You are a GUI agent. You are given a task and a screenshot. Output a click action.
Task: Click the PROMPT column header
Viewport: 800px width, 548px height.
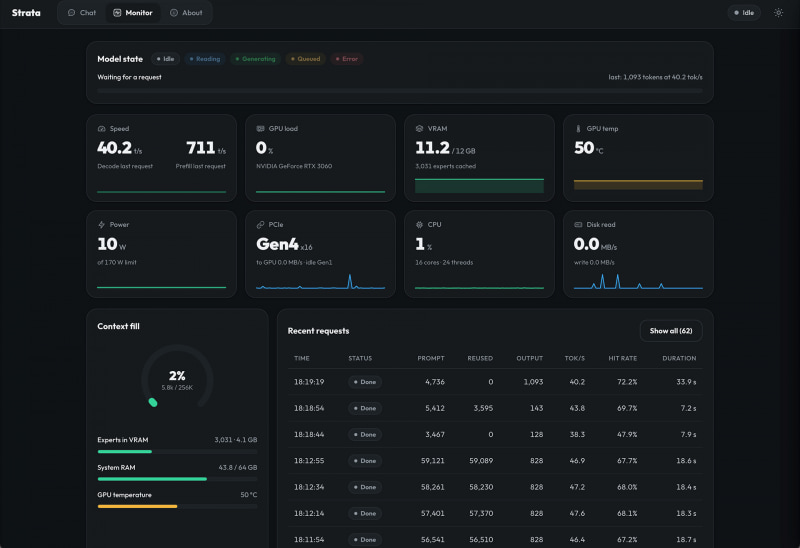coord(431,358)
